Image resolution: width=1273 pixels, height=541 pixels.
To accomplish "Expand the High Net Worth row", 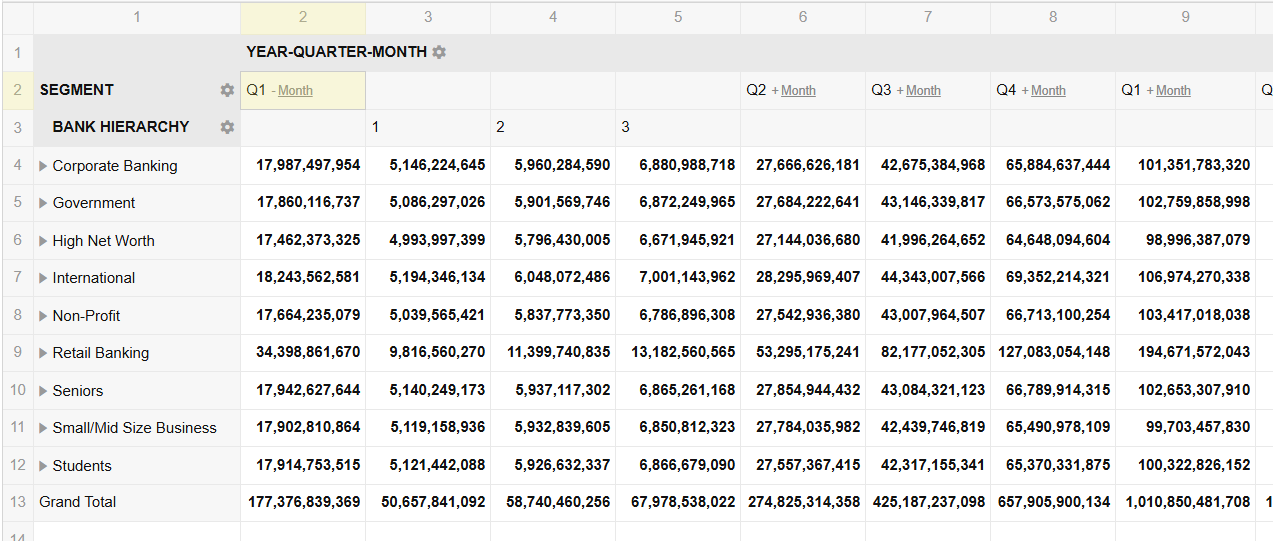I will click(x=43, y=241).
